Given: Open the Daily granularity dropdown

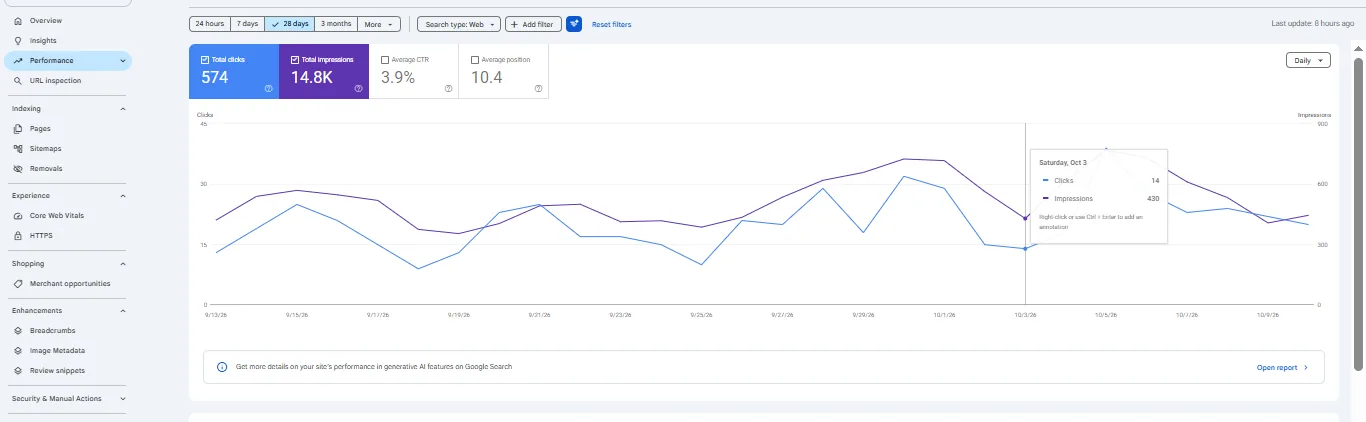Looking at the screenshot, I should tap(1308, 60).
